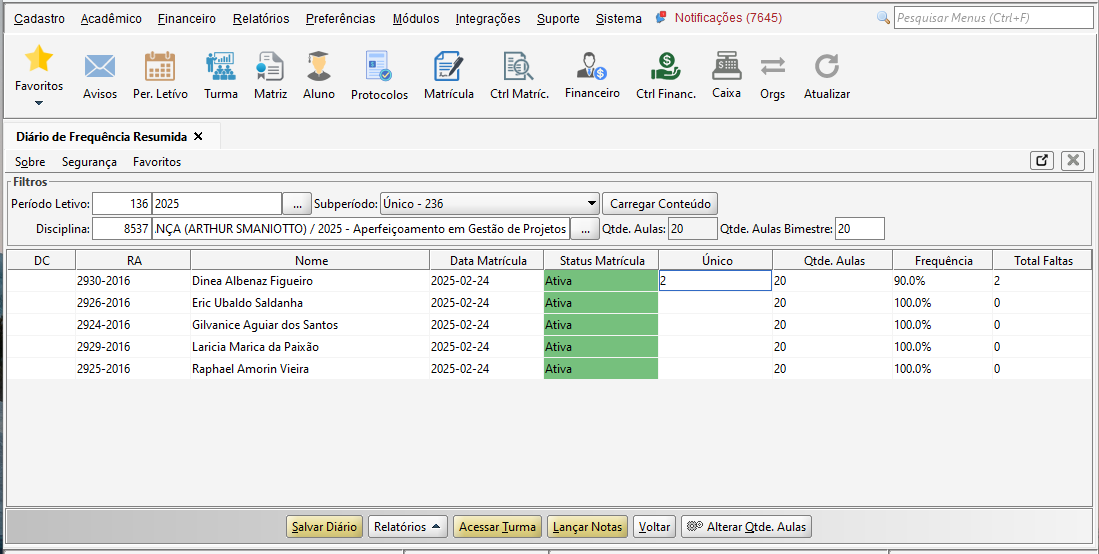The image size is (1099, 554).
Task: Click the Lançar Notas button
Action: click(587, 527)
